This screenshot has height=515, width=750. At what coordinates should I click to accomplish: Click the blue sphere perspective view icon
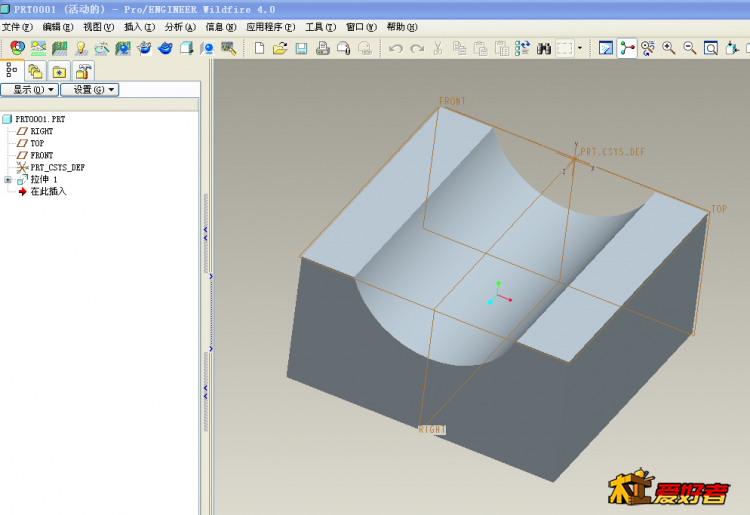point(208,48)
